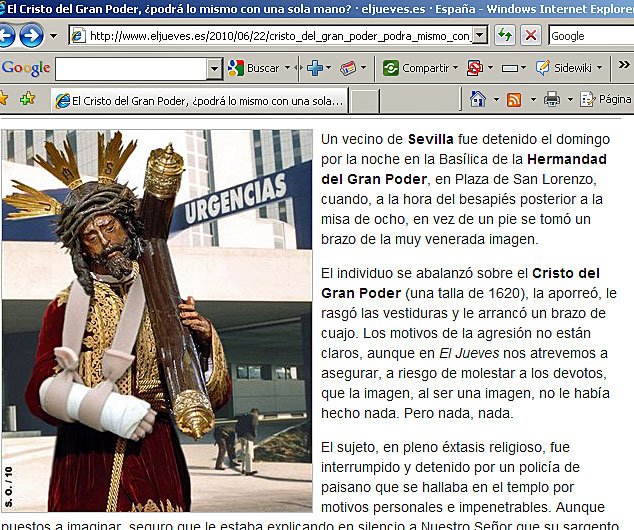Click the Google search field at top right
The width and height of the screenshot is (634, 530).
(x=590, y=35)
